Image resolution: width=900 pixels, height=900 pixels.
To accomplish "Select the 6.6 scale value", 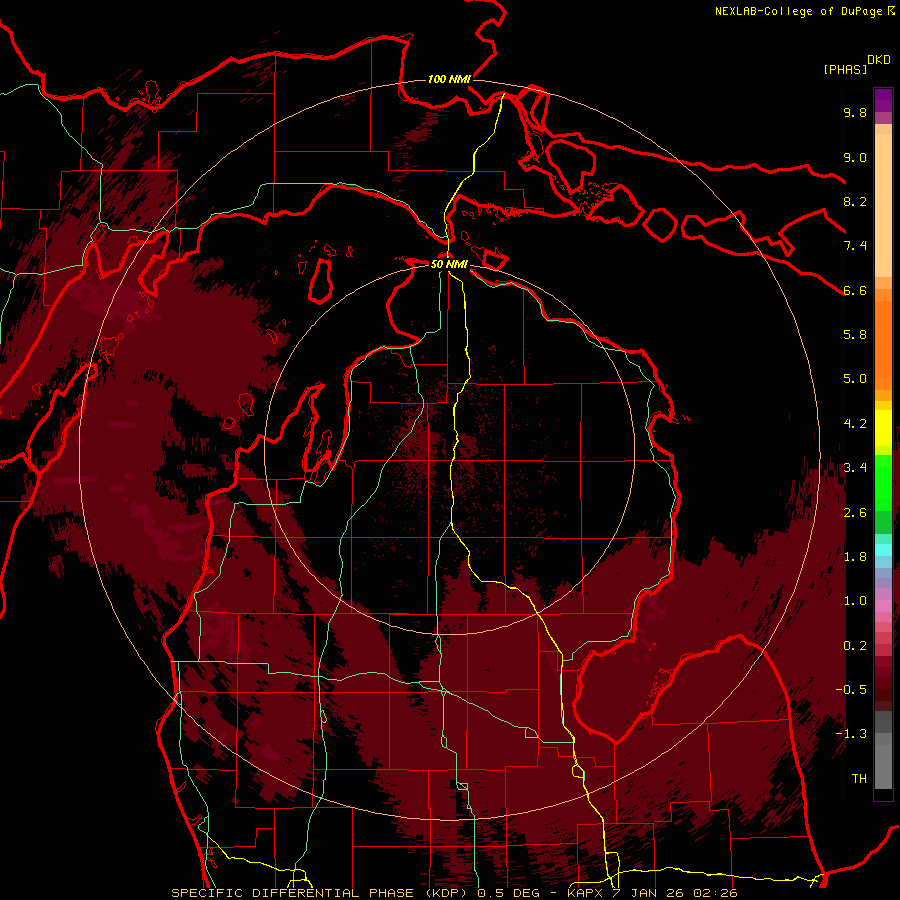I will 855,290.
